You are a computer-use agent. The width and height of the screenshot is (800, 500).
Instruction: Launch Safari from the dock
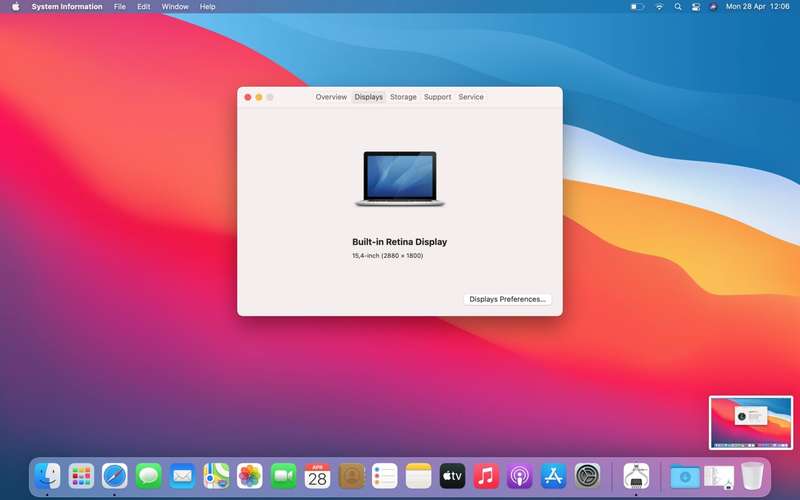pos(115,476)
